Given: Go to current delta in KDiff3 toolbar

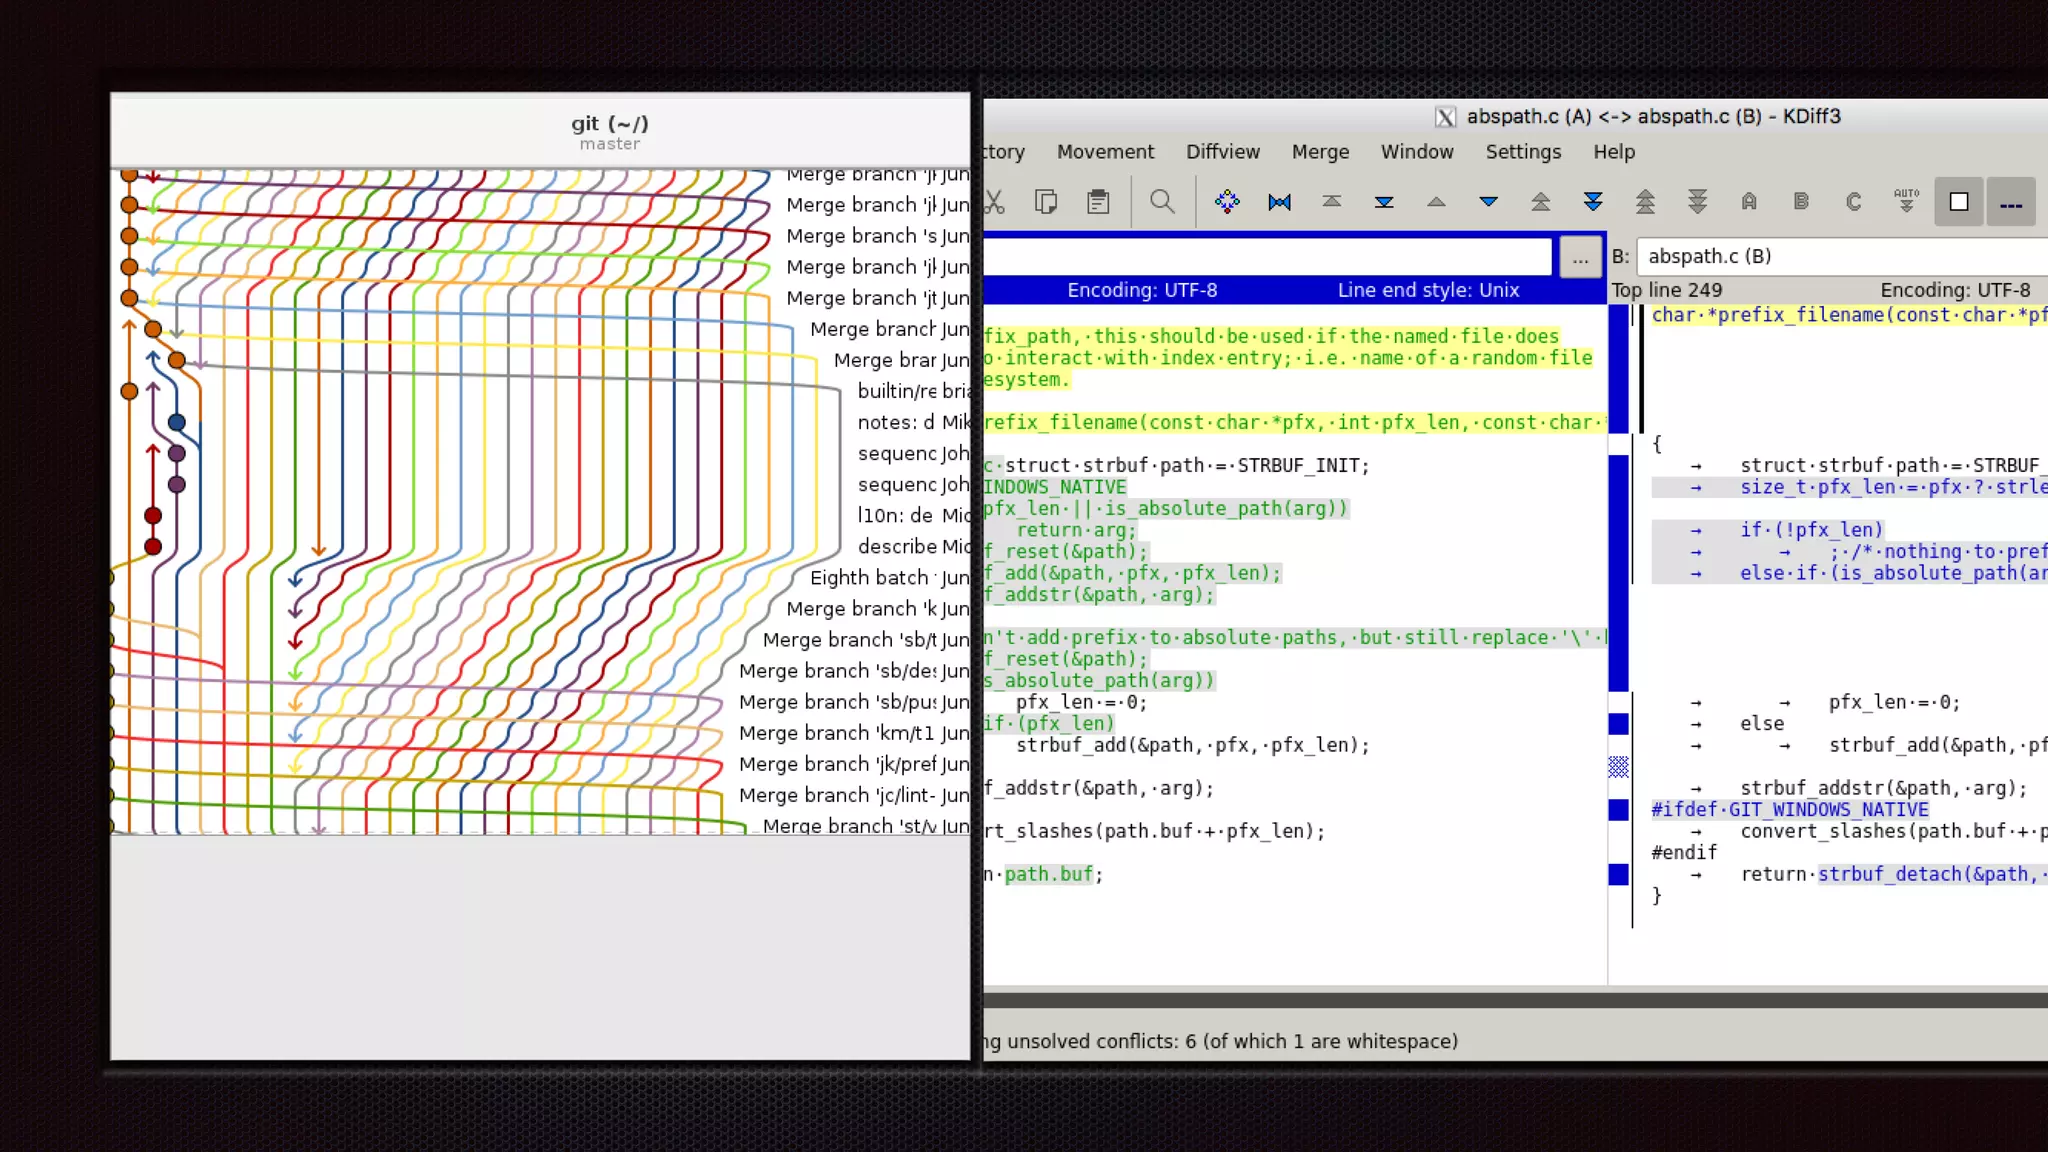Looking at the screenshot, I should [1227, 202].
